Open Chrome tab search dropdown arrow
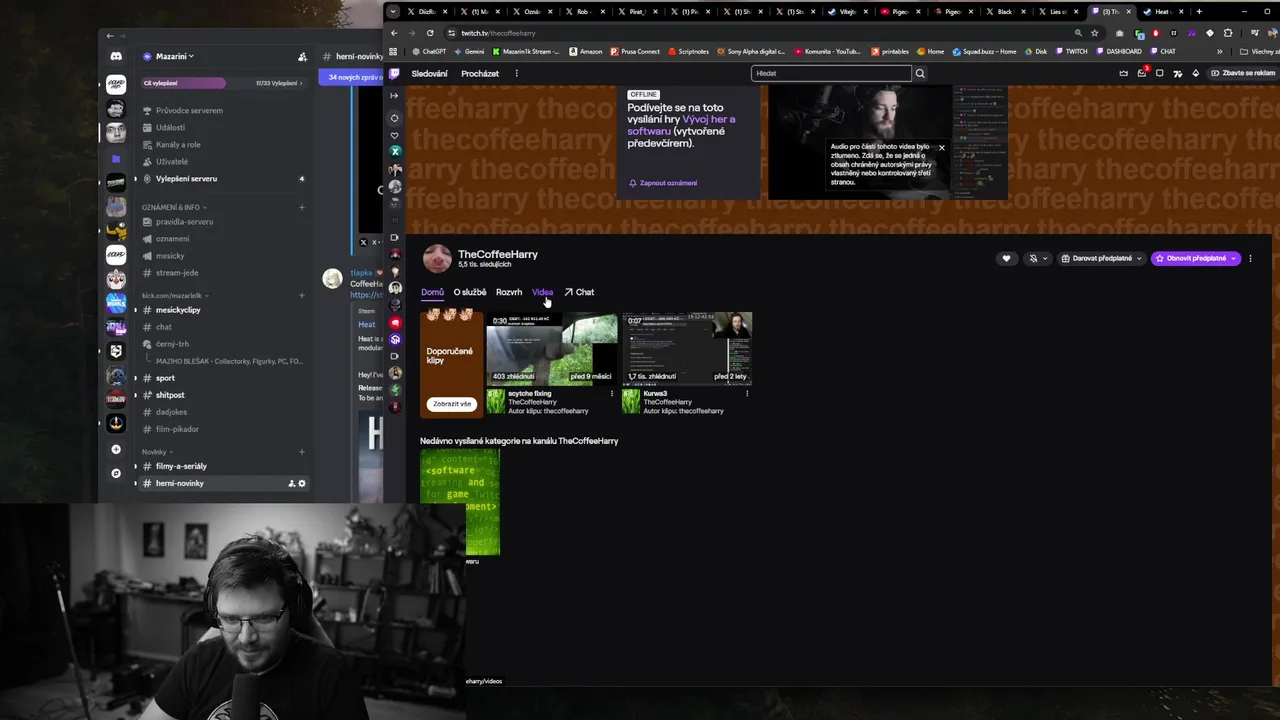Screen dimensions: 1280x720 (393, 12)
